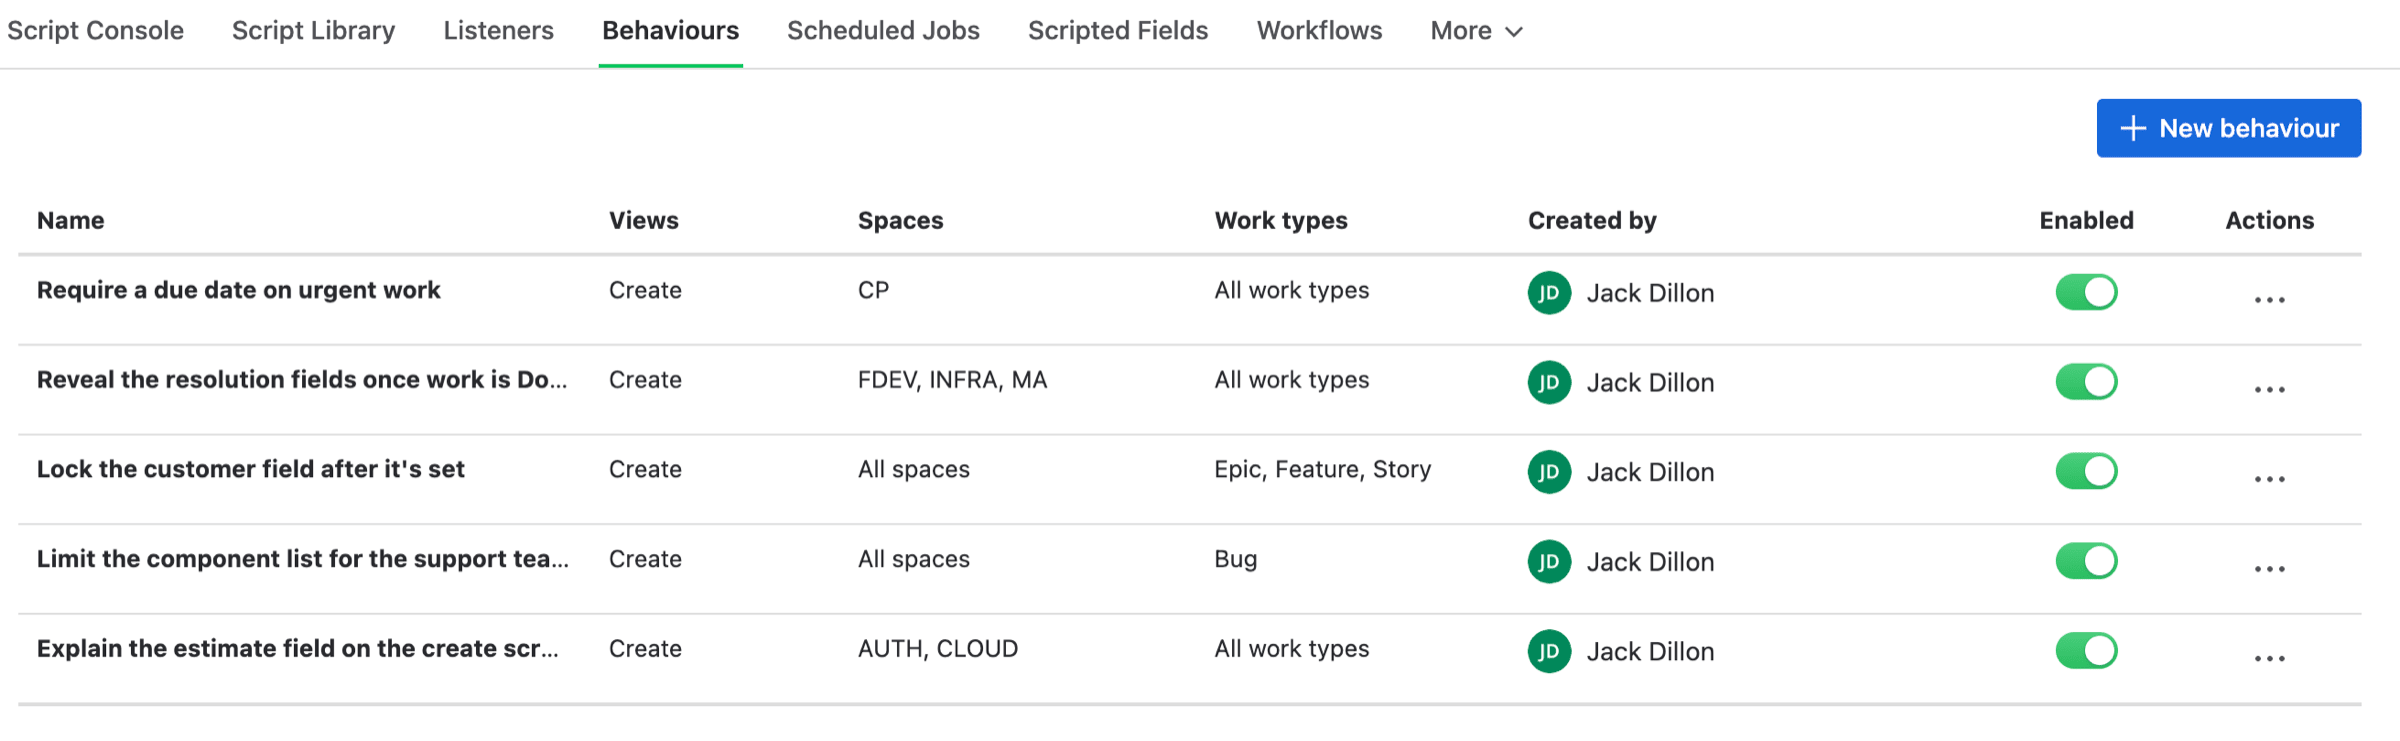Click Jack Dillon's avatar in the AUTH, CLOUD row
This screenshot has width=2400, height=741.
[x=1549, y=651]
